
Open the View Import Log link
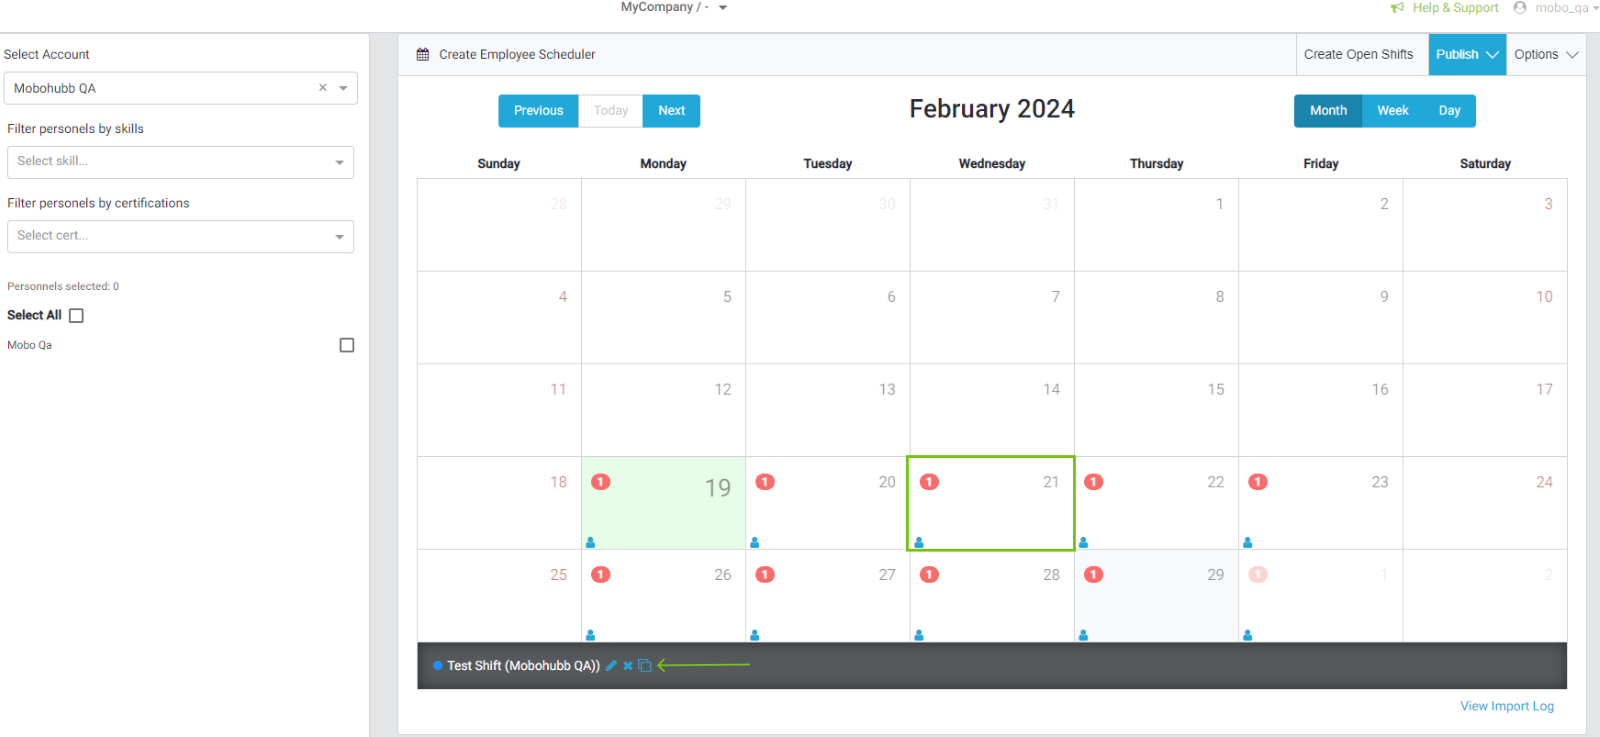[x=1506, y=706]
